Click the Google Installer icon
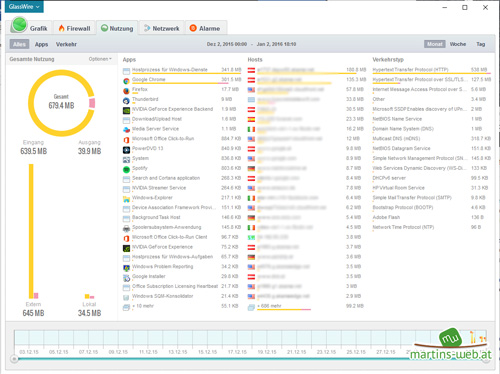The image size is (500, 374). click(126, 278)
